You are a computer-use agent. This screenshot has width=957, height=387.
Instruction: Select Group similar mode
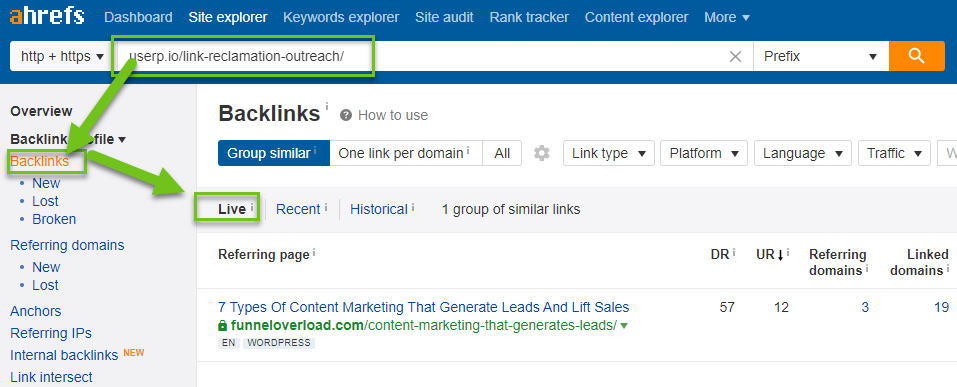tap(273, 153)
